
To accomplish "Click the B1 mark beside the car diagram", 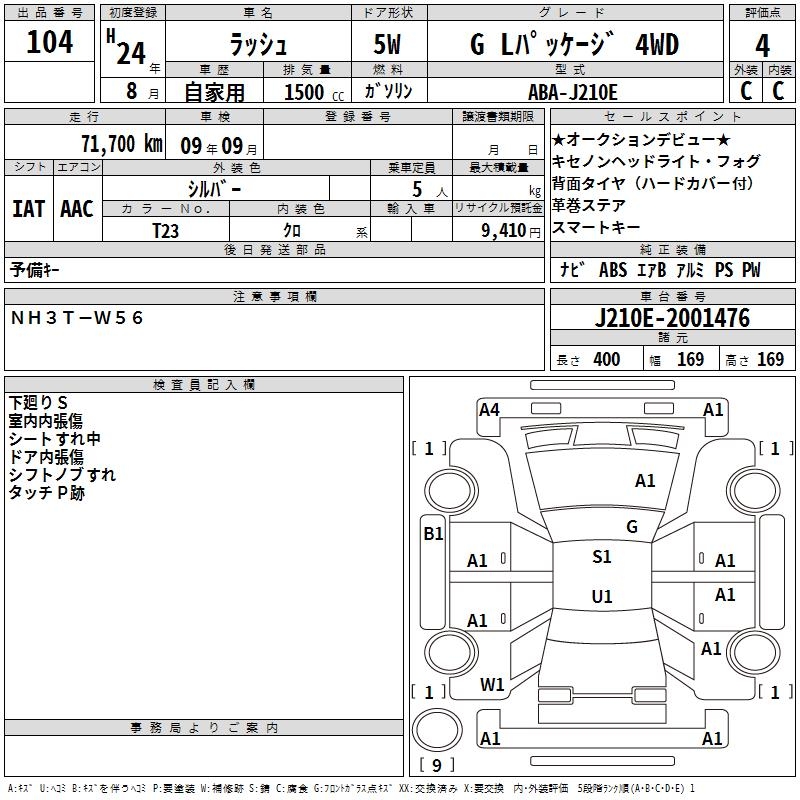I will click(x=433, y=534).
